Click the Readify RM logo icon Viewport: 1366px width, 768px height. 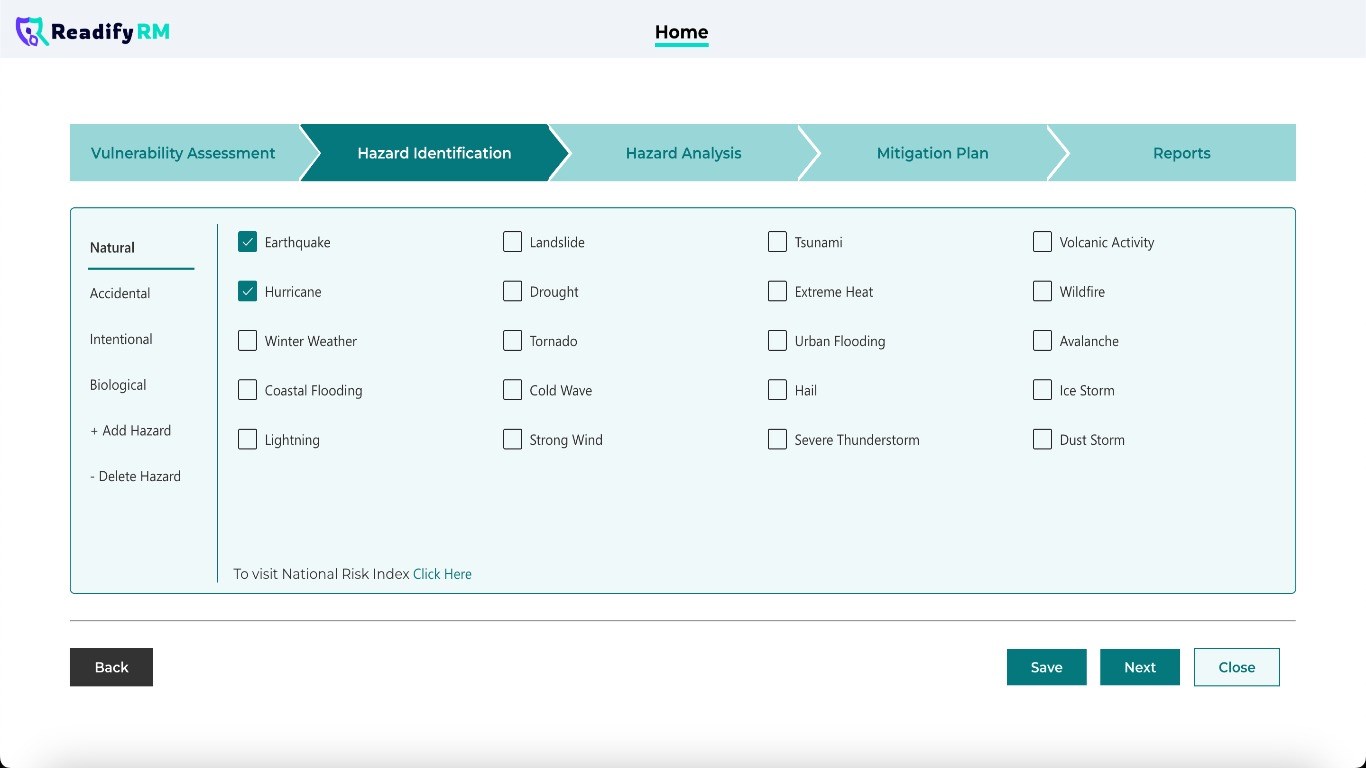pyautogui.click(x=31, y=32)
